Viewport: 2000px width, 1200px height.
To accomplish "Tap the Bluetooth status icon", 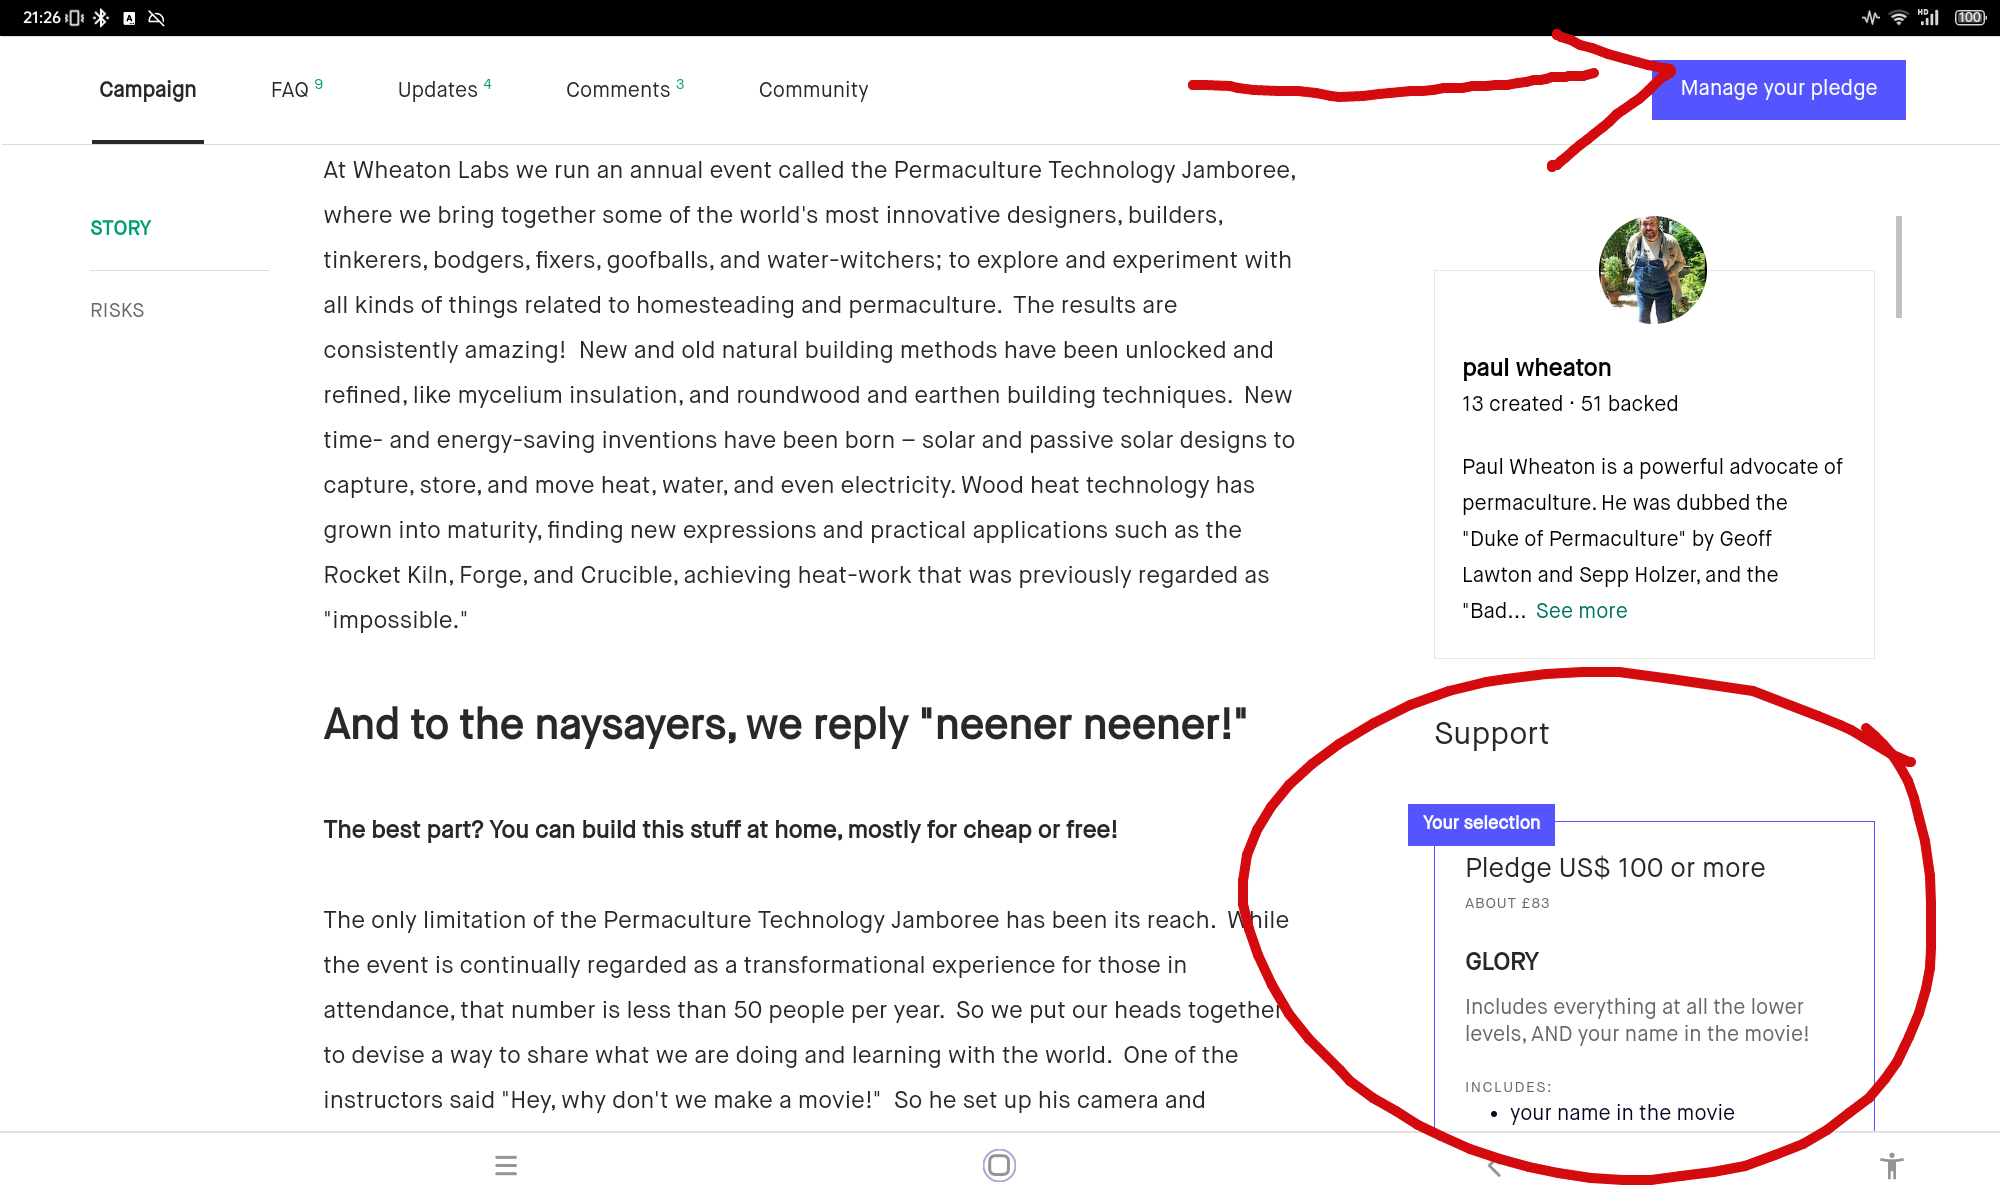I will click(100, 18).
